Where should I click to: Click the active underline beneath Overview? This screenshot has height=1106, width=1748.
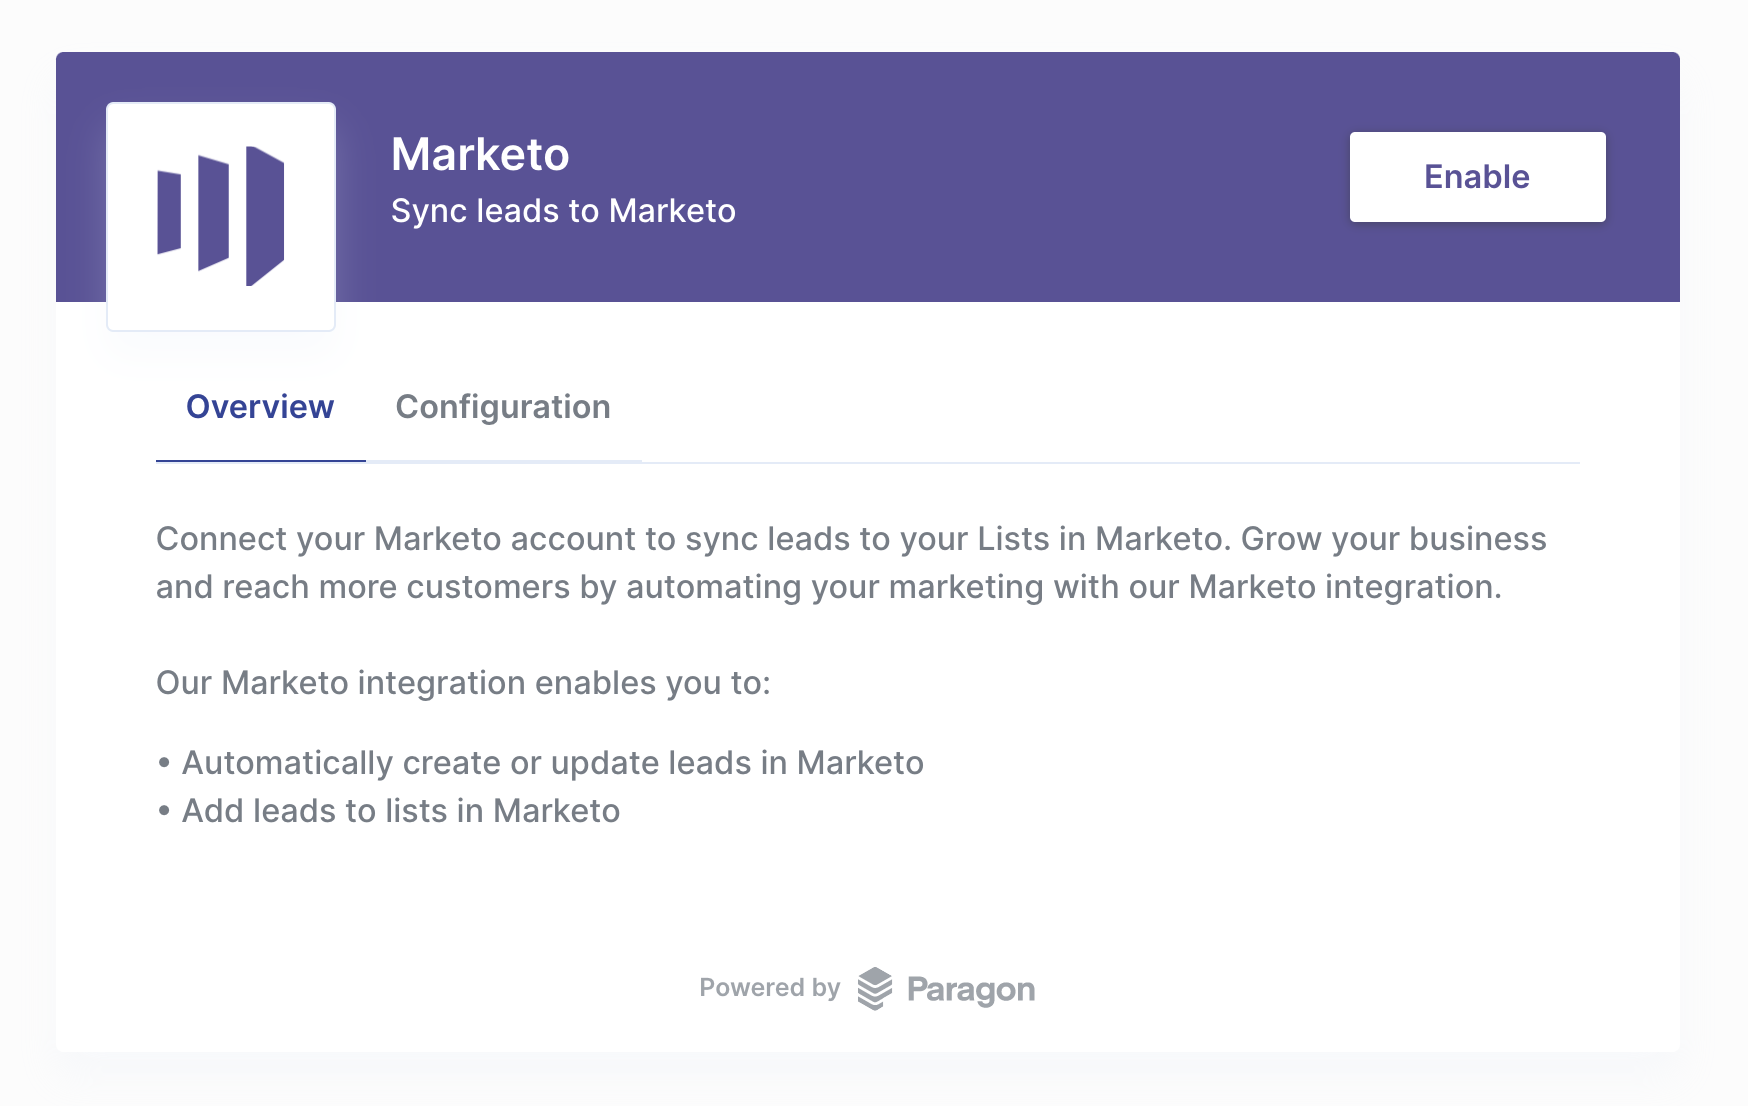click(261, 461)
